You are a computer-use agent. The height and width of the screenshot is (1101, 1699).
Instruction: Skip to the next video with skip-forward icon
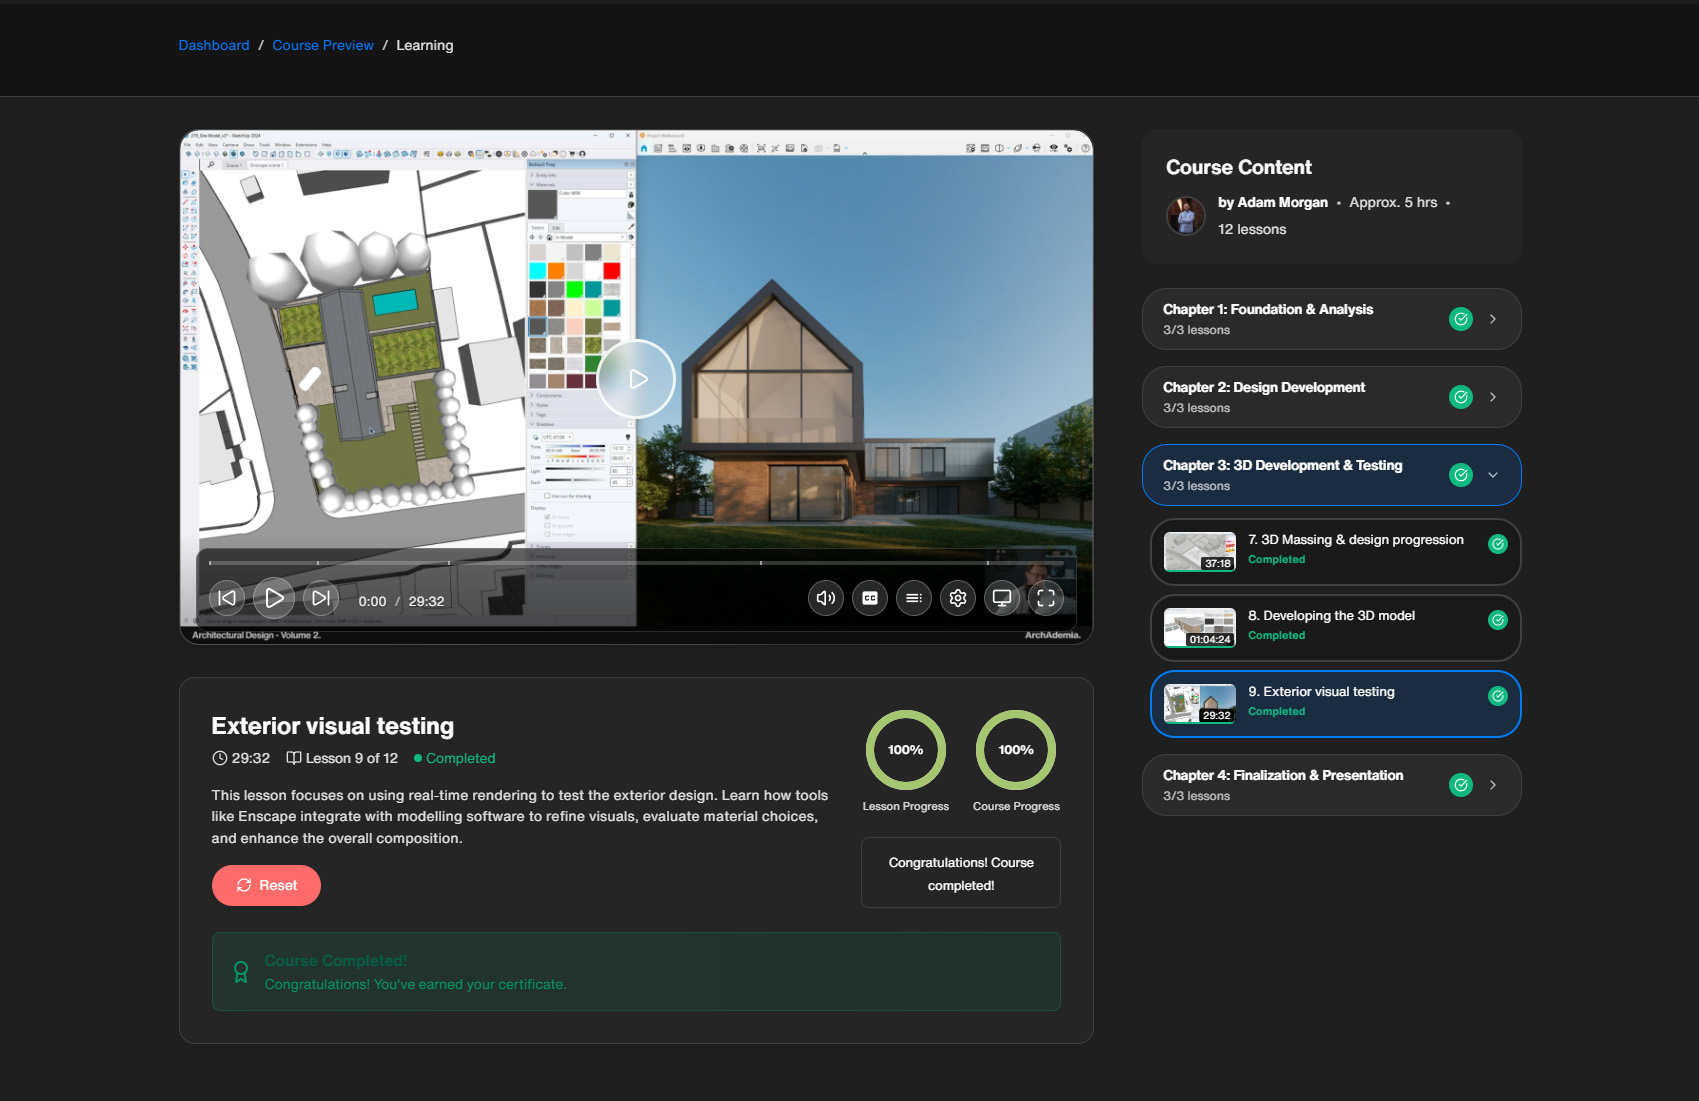pyautogui.click(x=320, y=597)
